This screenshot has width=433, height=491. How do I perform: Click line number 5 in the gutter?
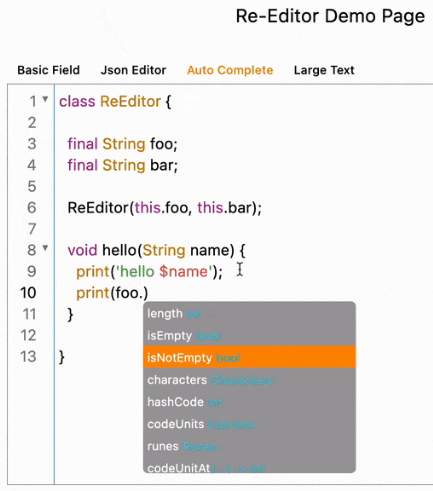(x=32, y=186)
